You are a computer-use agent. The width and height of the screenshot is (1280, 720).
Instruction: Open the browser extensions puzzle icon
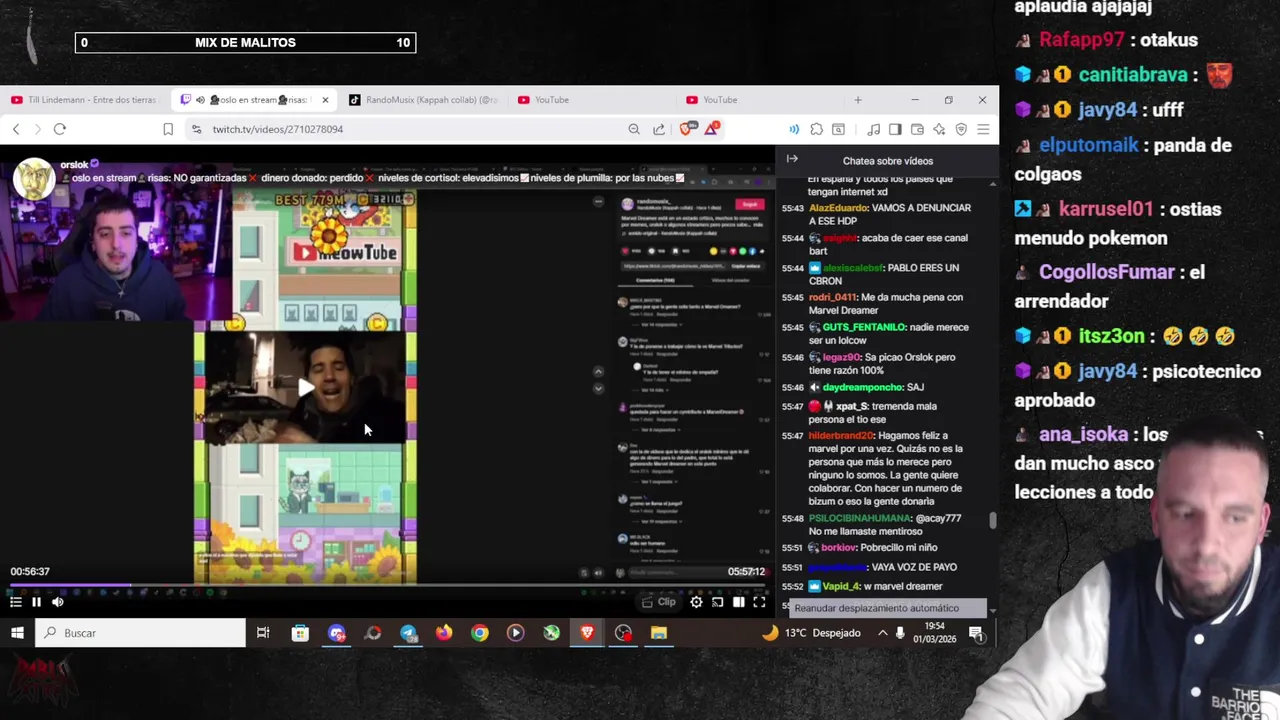coord(817,129)
